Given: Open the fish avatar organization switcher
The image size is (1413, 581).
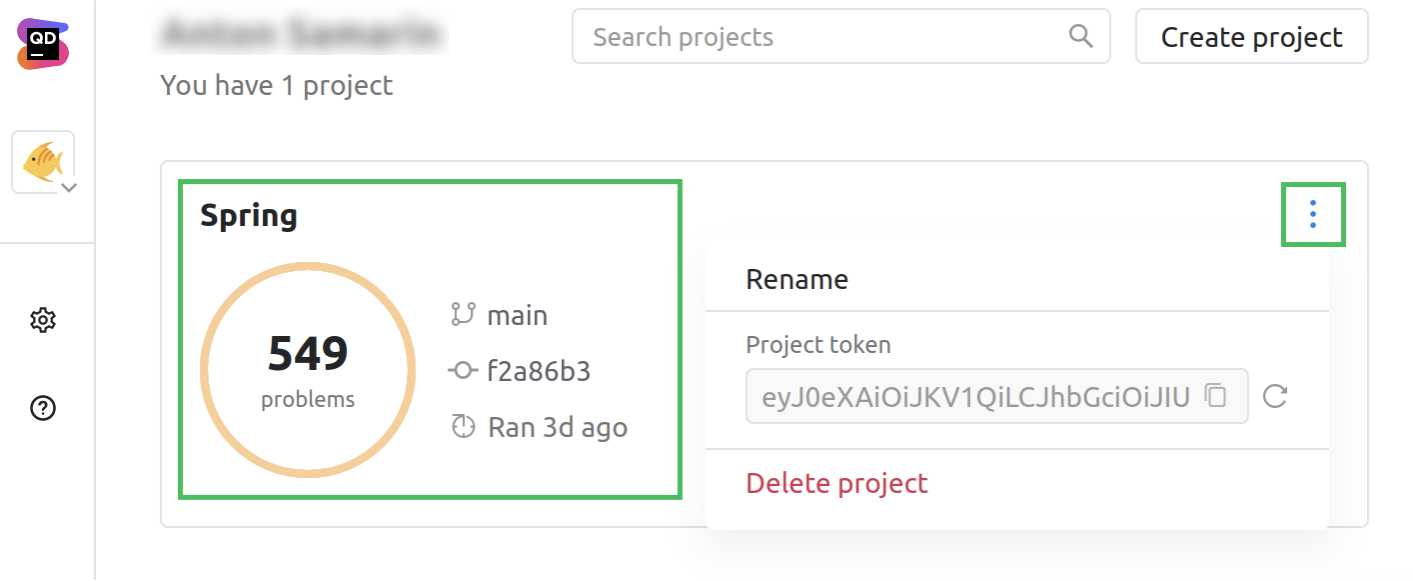Looking at the screenshot, I should coord(43,162).
